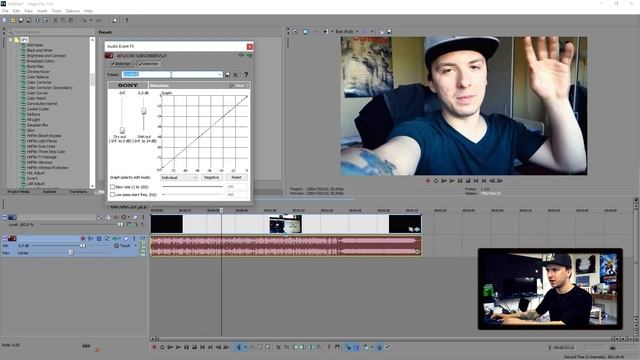640x360 pixels.
Task: Open the Insert menu
Action: point(42,11)
